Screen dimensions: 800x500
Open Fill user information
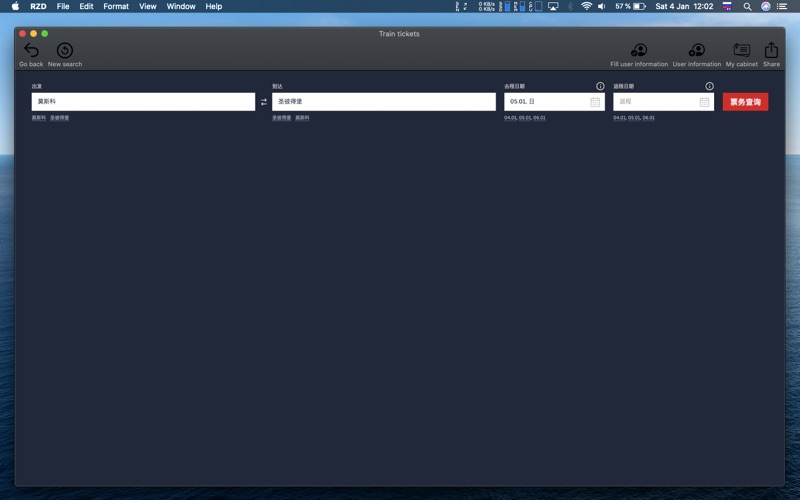click(638, 51)
